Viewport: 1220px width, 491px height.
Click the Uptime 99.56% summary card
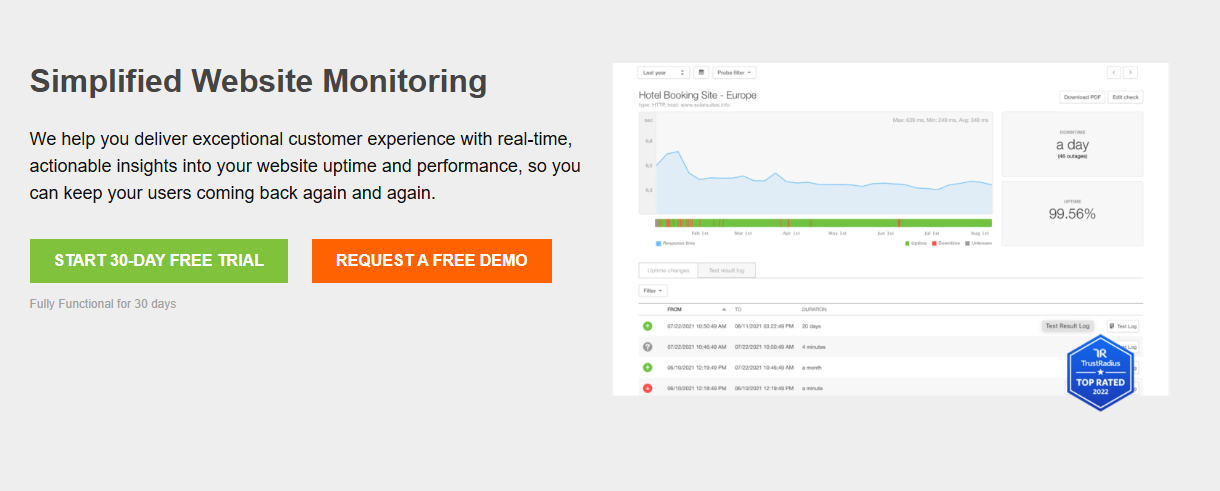tap(1072, 213)
